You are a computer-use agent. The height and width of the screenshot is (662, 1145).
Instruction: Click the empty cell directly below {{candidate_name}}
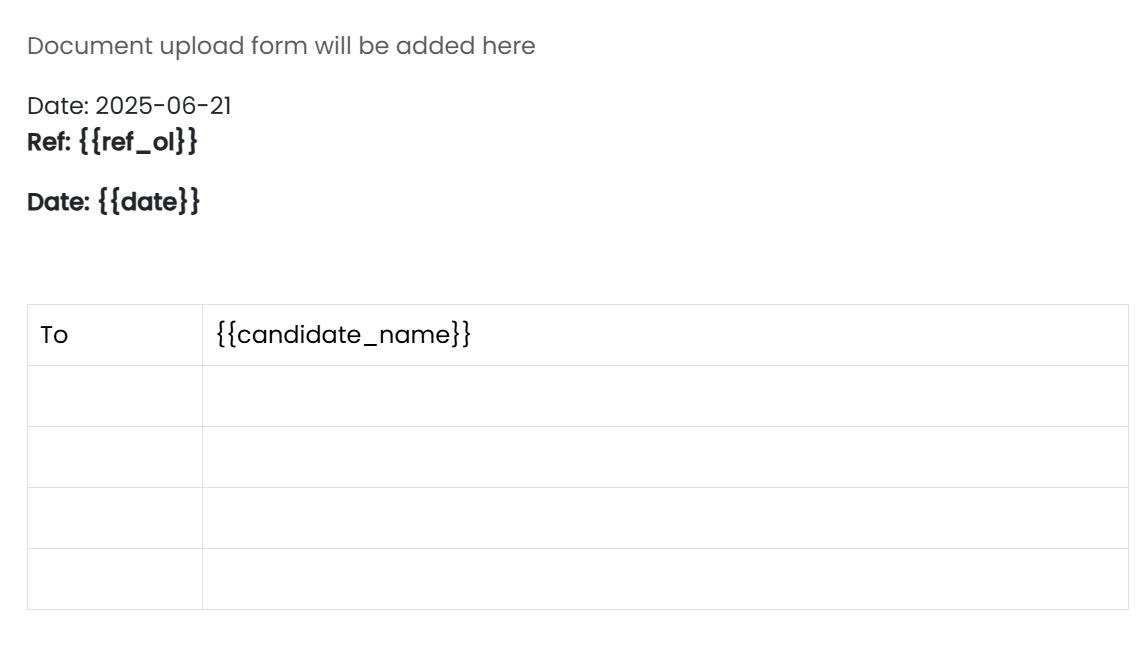665,396
